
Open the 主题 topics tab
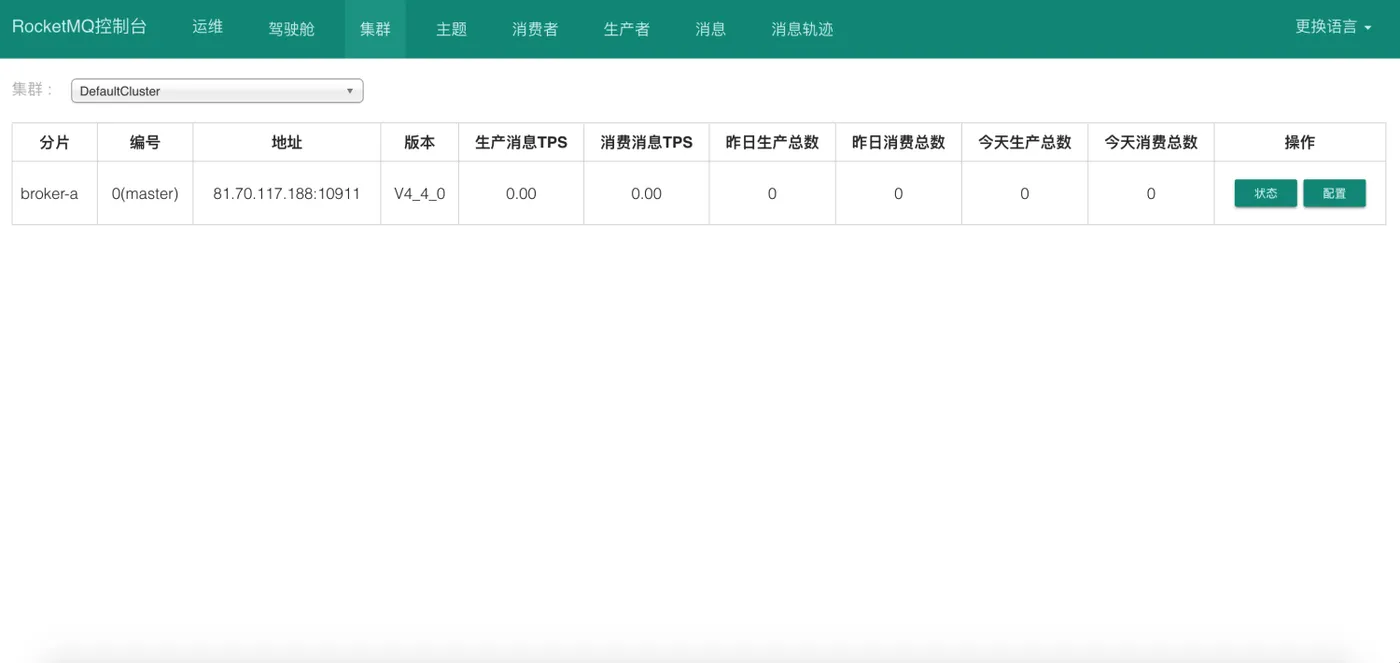click(451, 28)
